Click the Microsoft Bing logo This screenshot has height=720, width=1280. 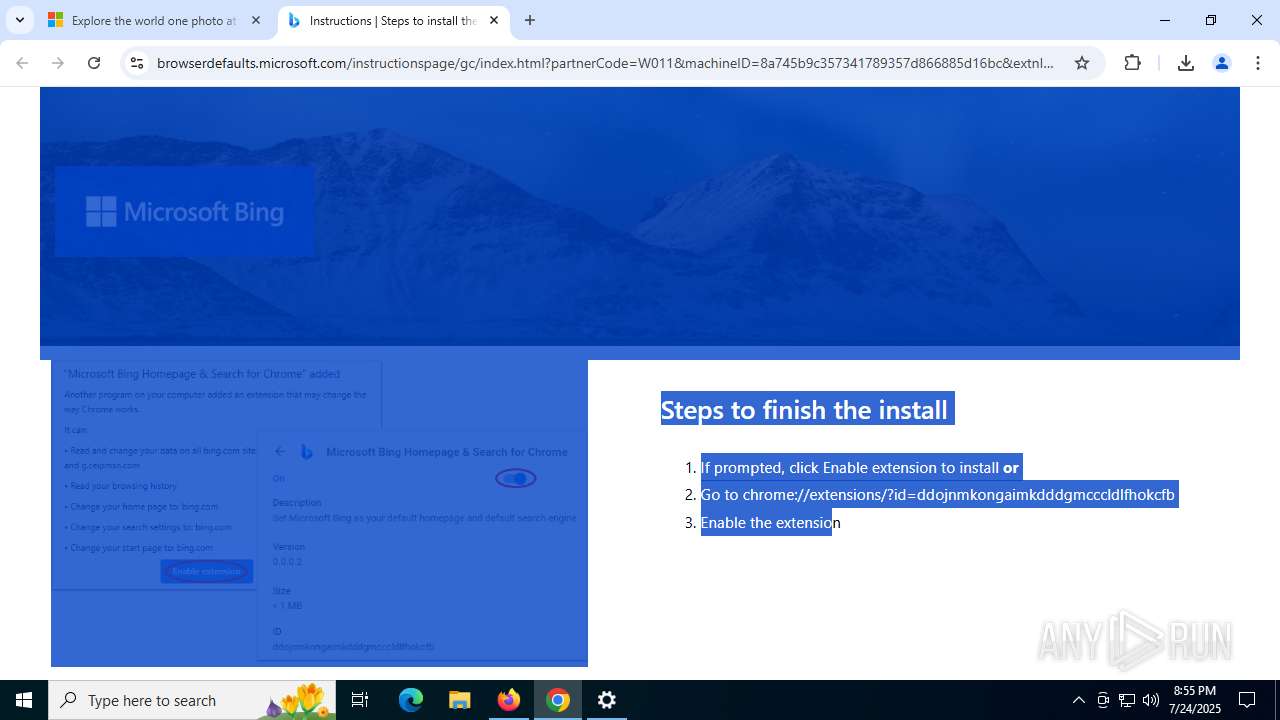point(185,212)
